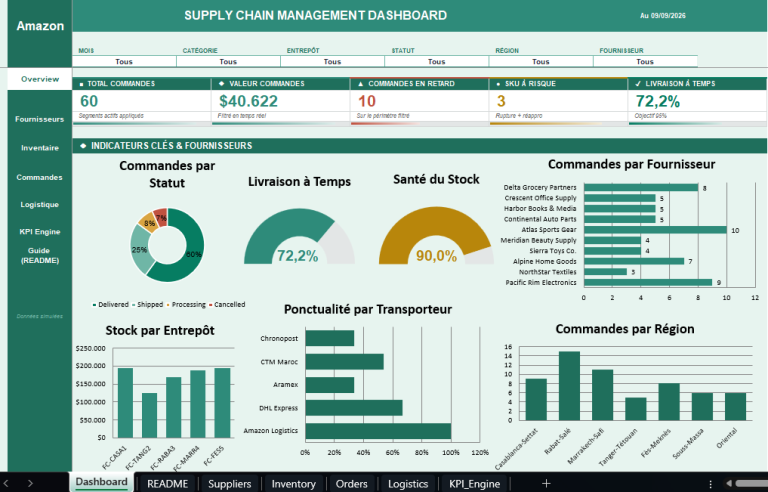Viewport: 768px width, 492px height.
Task: Select the CTM Maroc punctuality bar
Action: (x=344, y=362)
